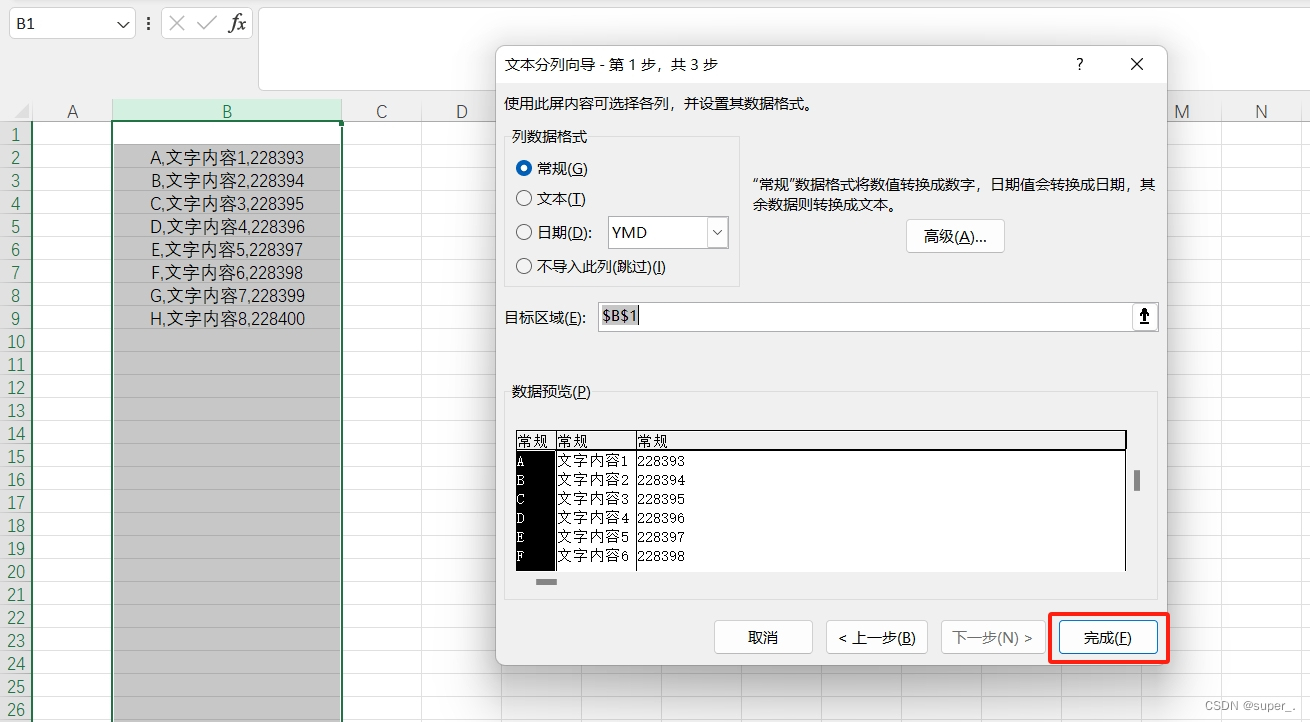The height and width of the screenshot is (722, 1310).
Task: Open the 高级(A) advanced settings
Action: point(954,236)
